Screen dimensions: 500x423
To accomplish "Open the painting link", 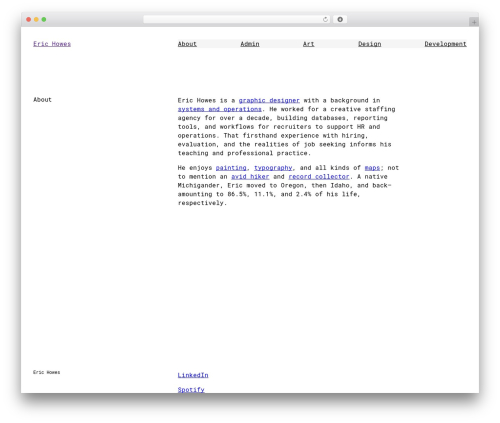I will (231, 168).
